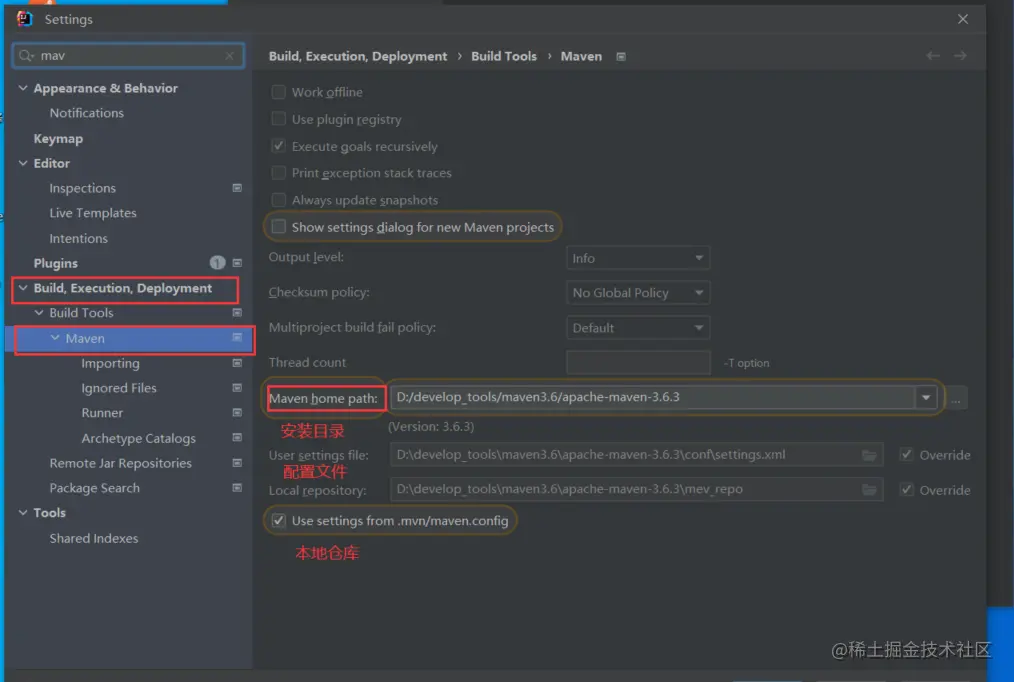The width and height of the screenshot is (1014, 682).
Task: Click project icon on Maven tree row
Action: 237,337
